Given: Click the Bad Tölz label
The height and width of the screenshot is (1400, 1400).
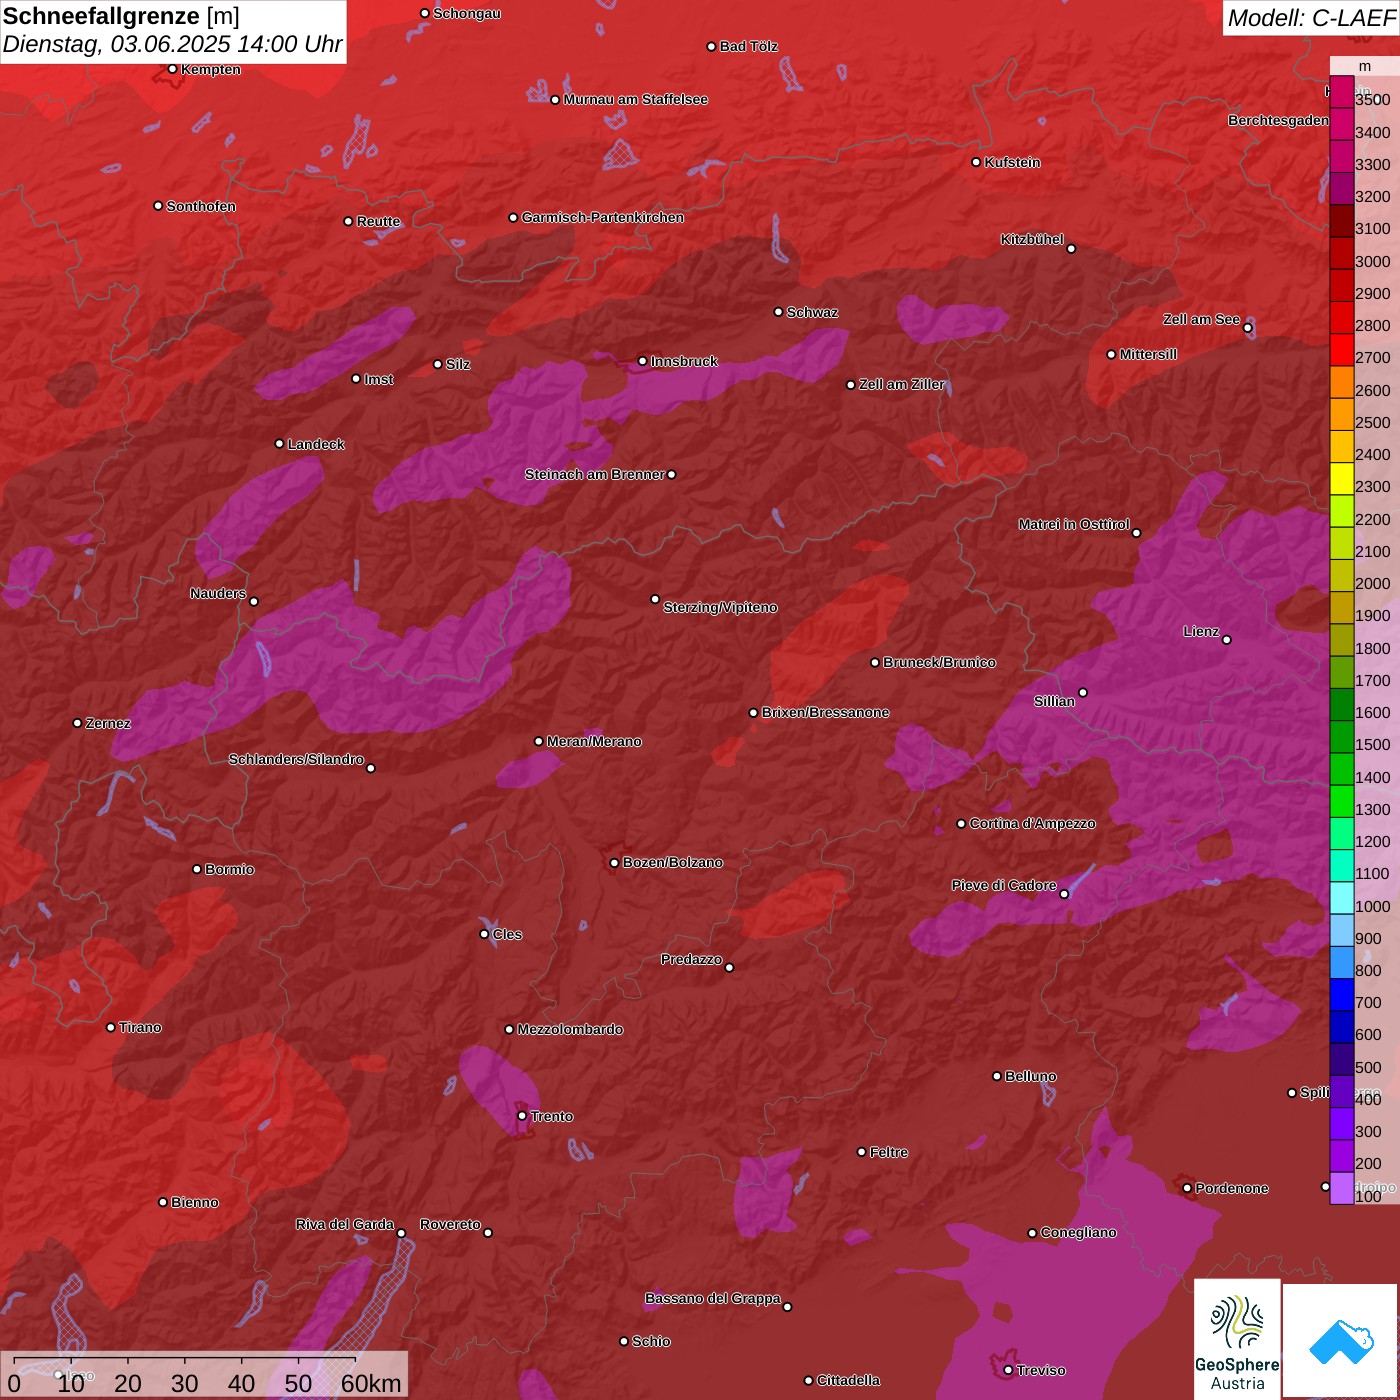Looking at the screenshot, I should point(749,46).
